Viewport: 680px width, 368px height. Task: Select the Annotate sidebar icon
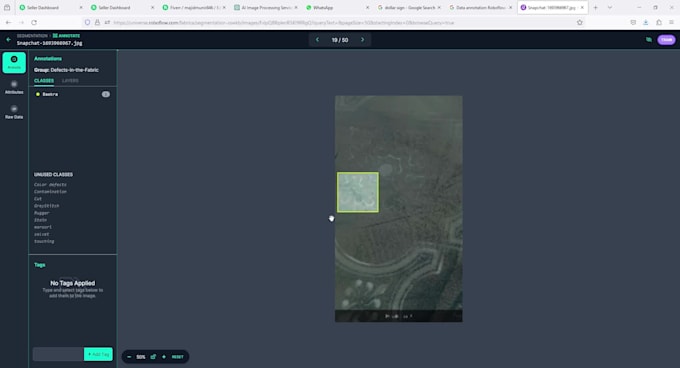coord(14,62)
